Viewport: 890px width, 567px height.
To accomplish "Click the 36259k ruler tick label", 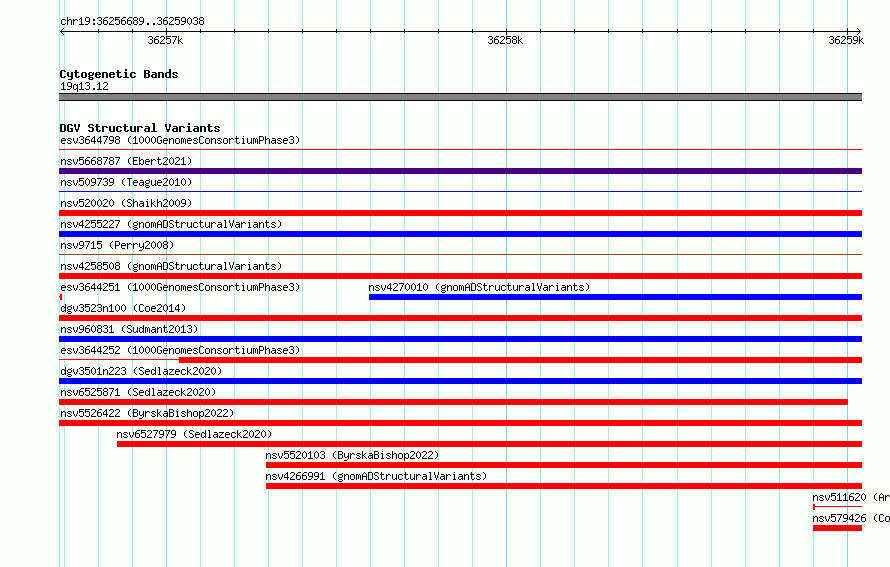I will coord(846,40).
